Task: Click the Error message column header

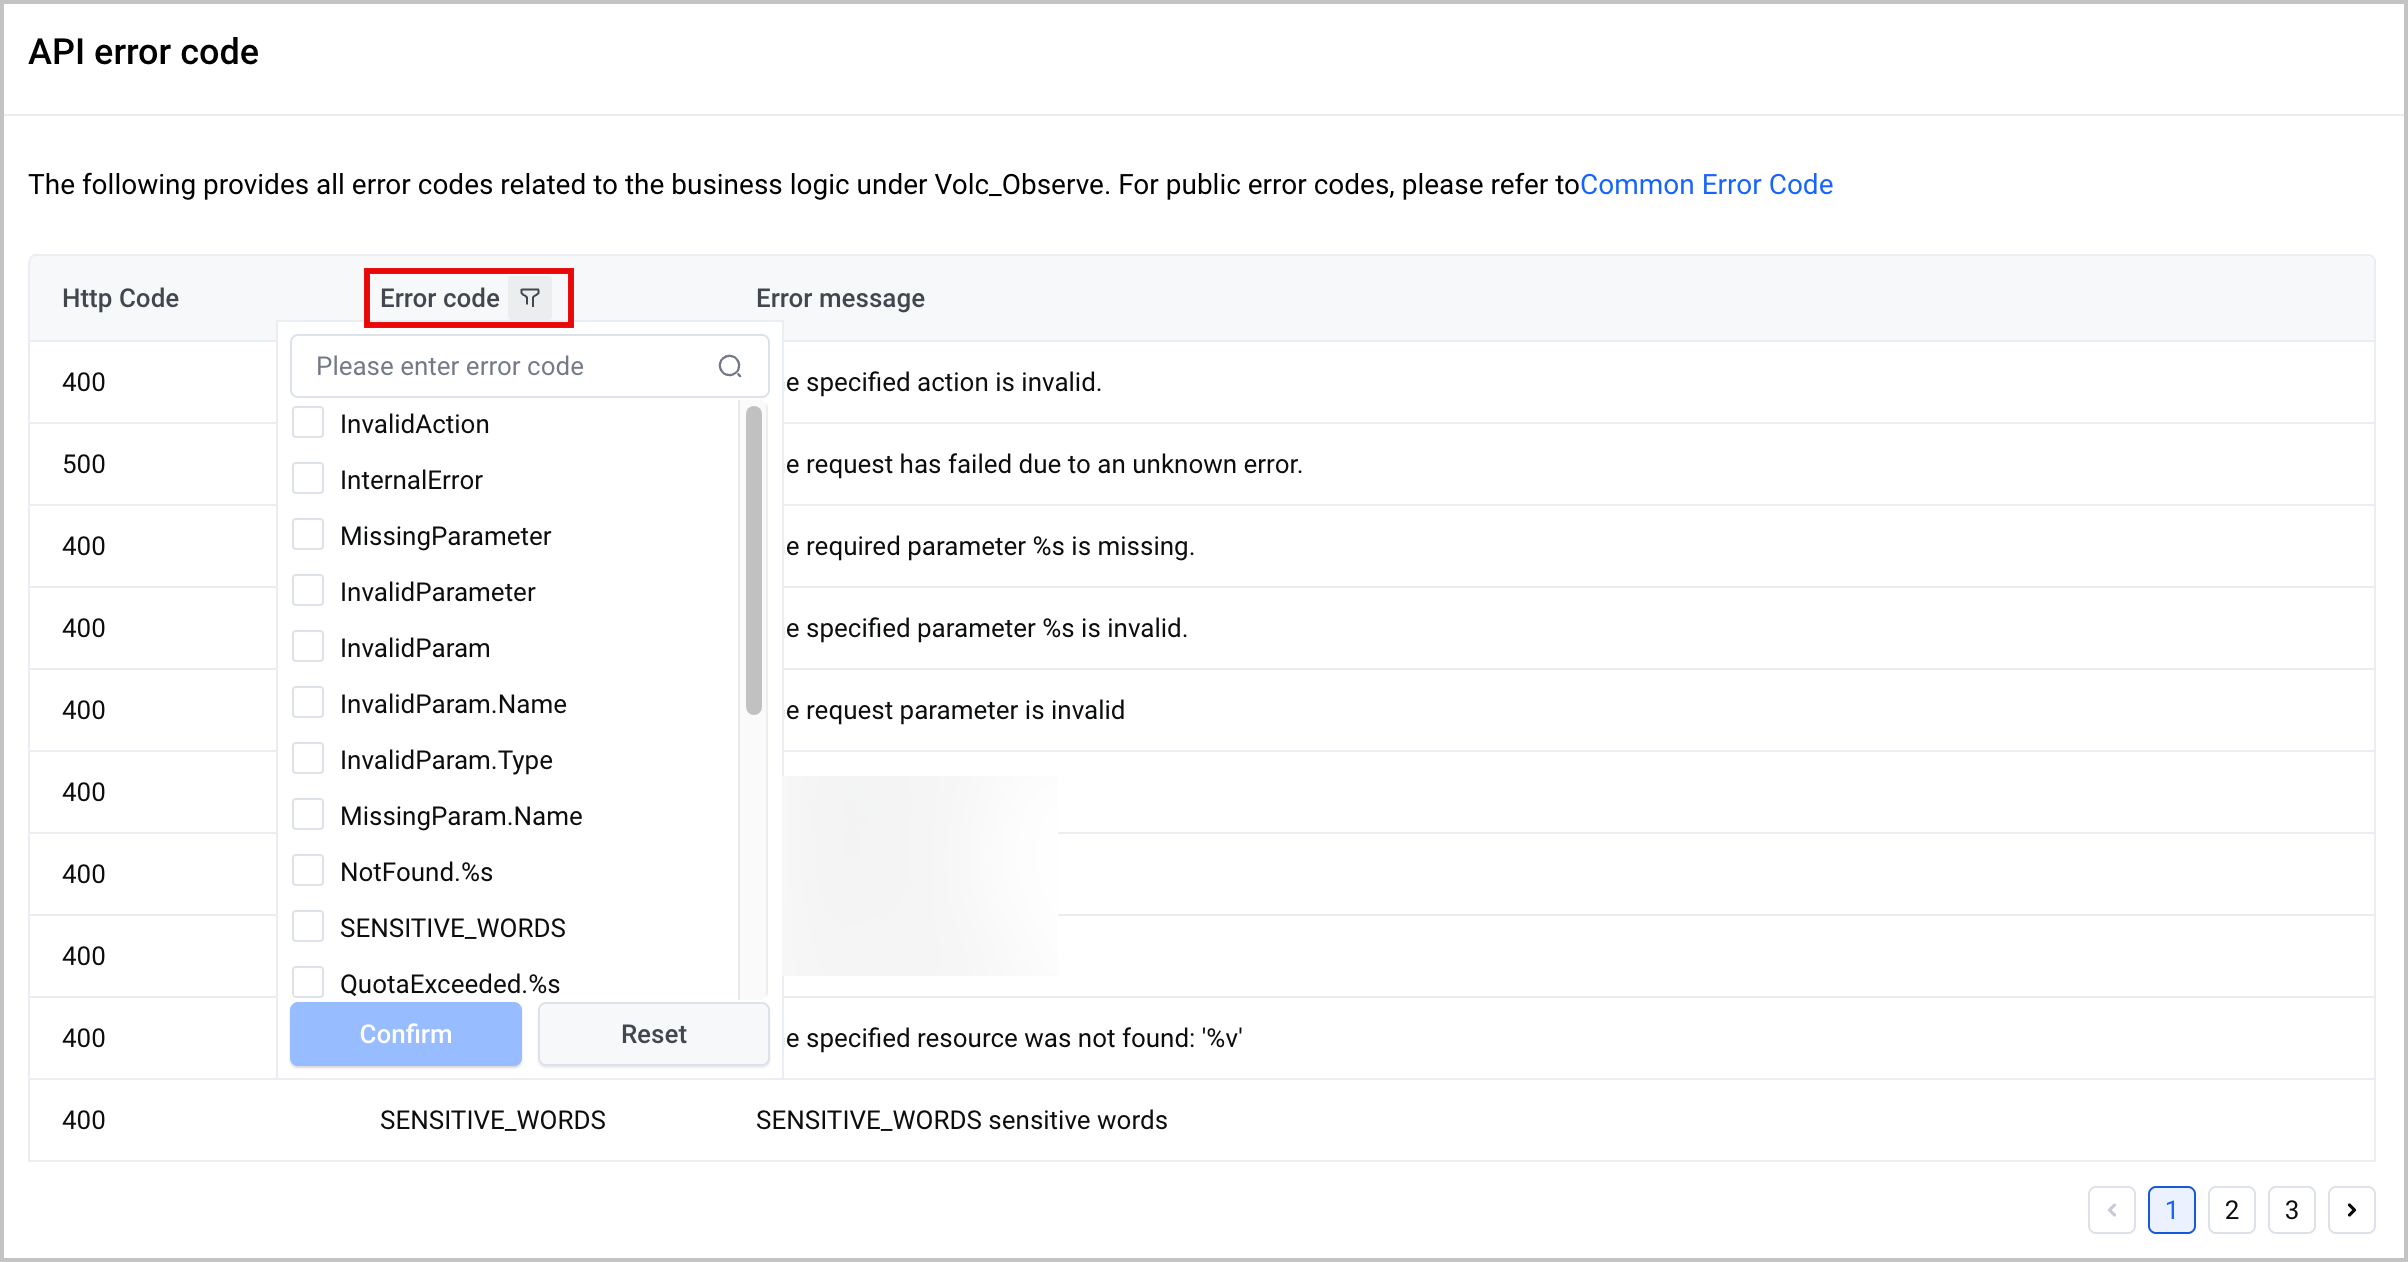Action: pyautogui.click(x=840, y=298)
